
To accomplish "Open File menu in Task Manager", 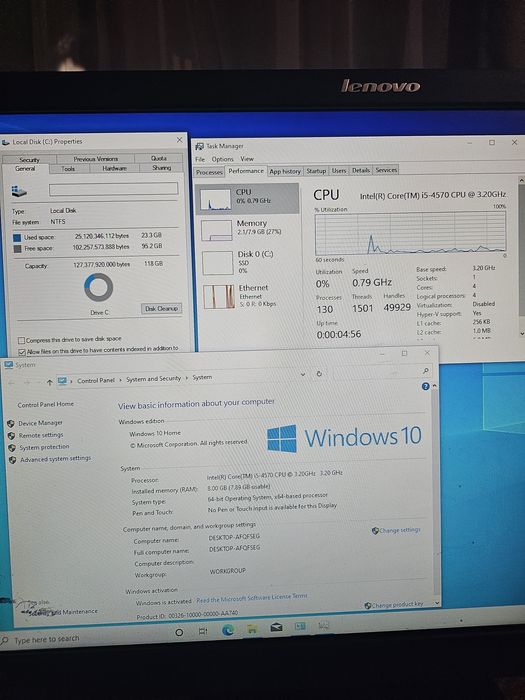I will [x=200, y=159].
